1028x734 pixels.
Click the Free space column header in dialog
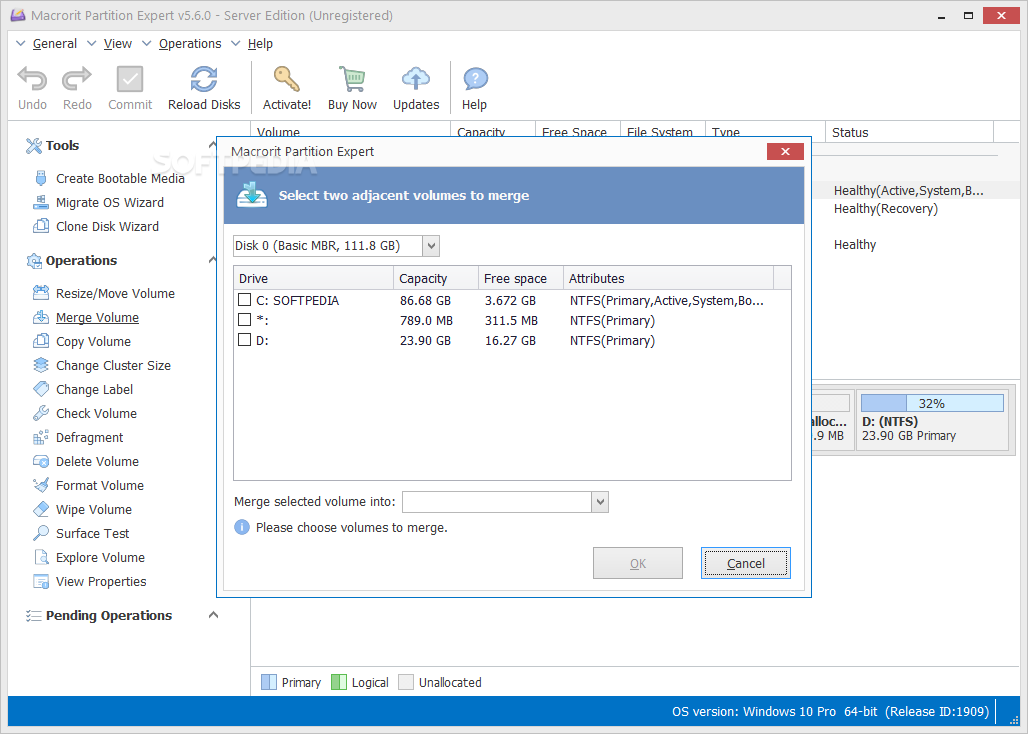[521, 279]
